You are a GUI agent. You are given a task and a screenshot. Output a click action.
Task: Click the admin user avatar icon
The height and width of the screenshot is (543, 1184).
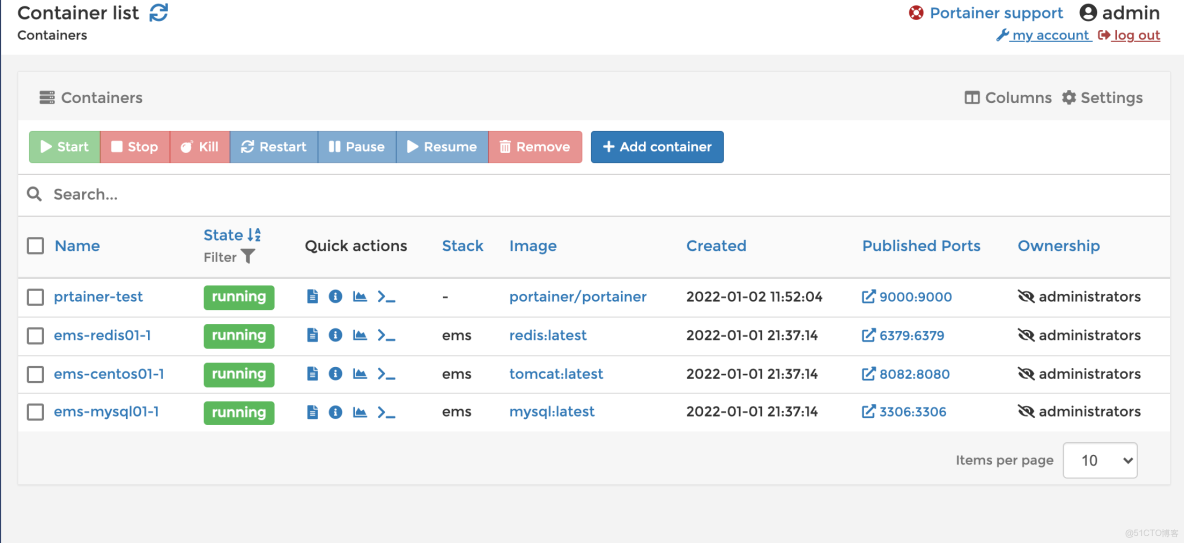click(x=1087, y=13)
